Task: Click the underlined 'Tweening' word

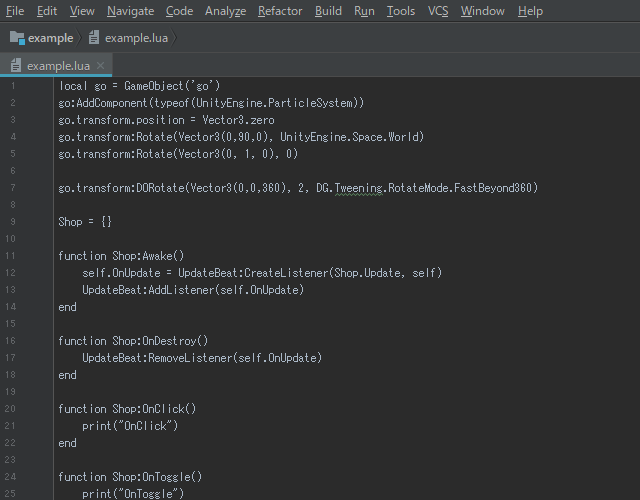Action: tap(359, 188)
